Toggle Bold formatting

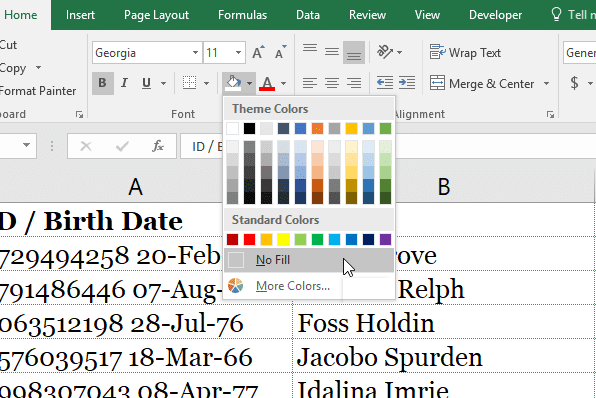(x=103, y=83)
